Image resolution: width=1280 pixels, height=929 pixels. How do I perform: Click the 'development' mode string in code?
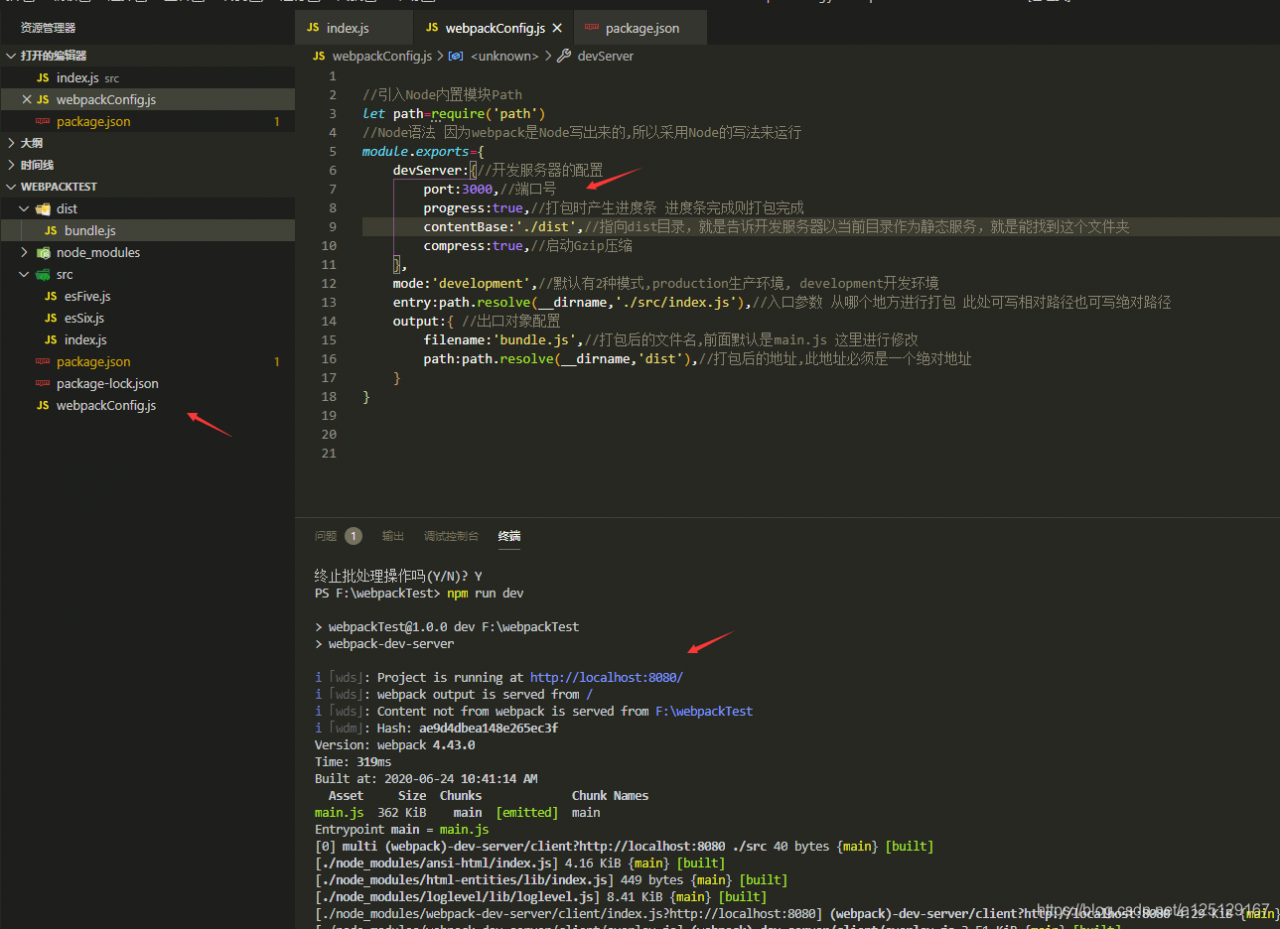click(x=483, y=284)
